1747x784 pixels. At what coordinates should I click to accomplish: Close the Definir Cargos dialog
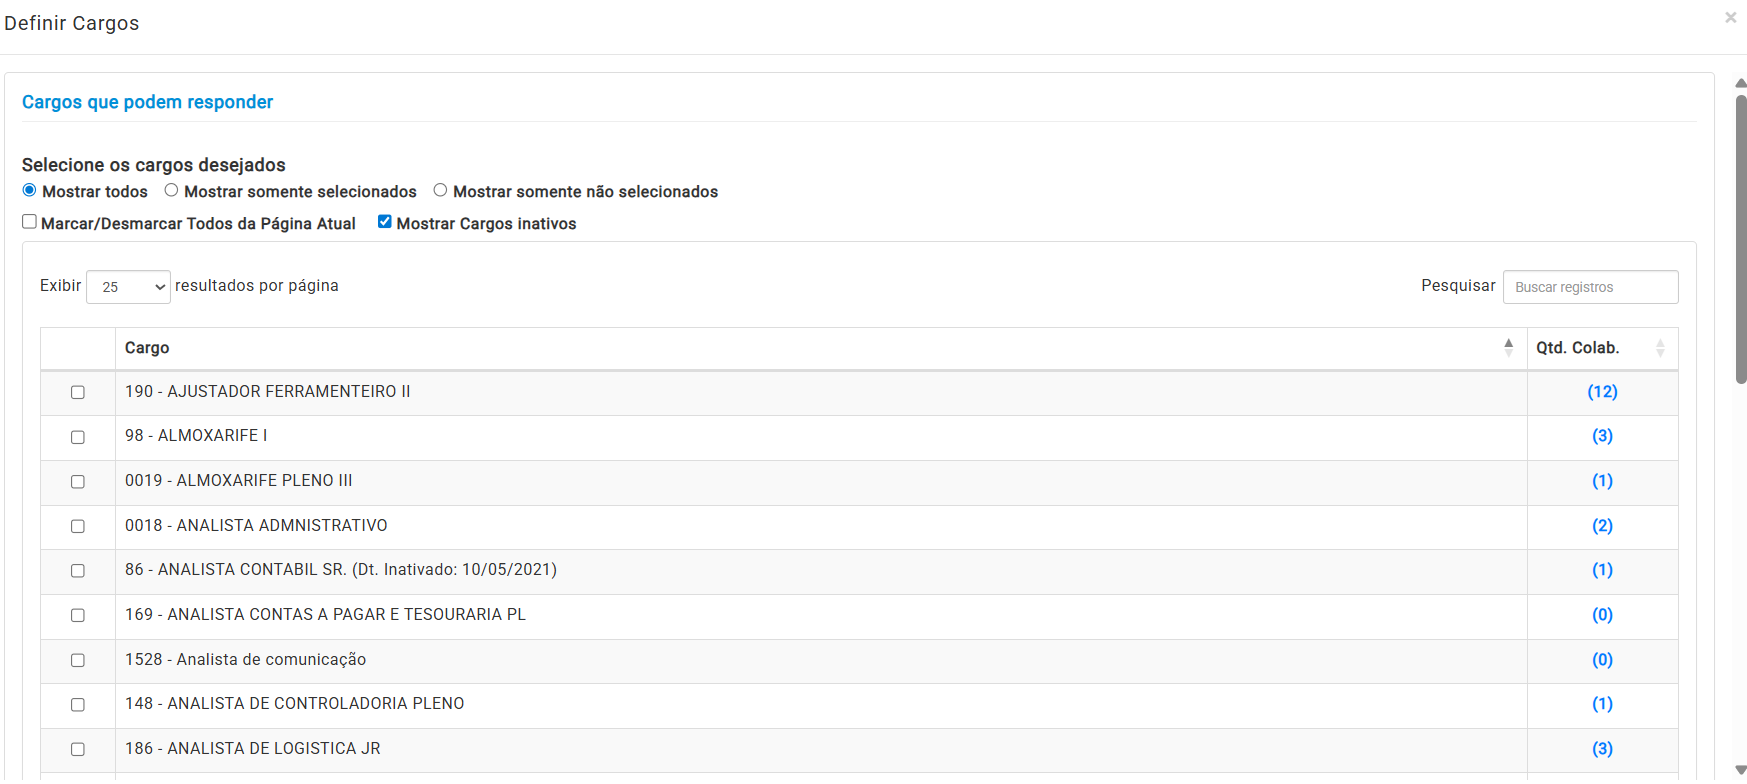click(x=1730, y=18)
